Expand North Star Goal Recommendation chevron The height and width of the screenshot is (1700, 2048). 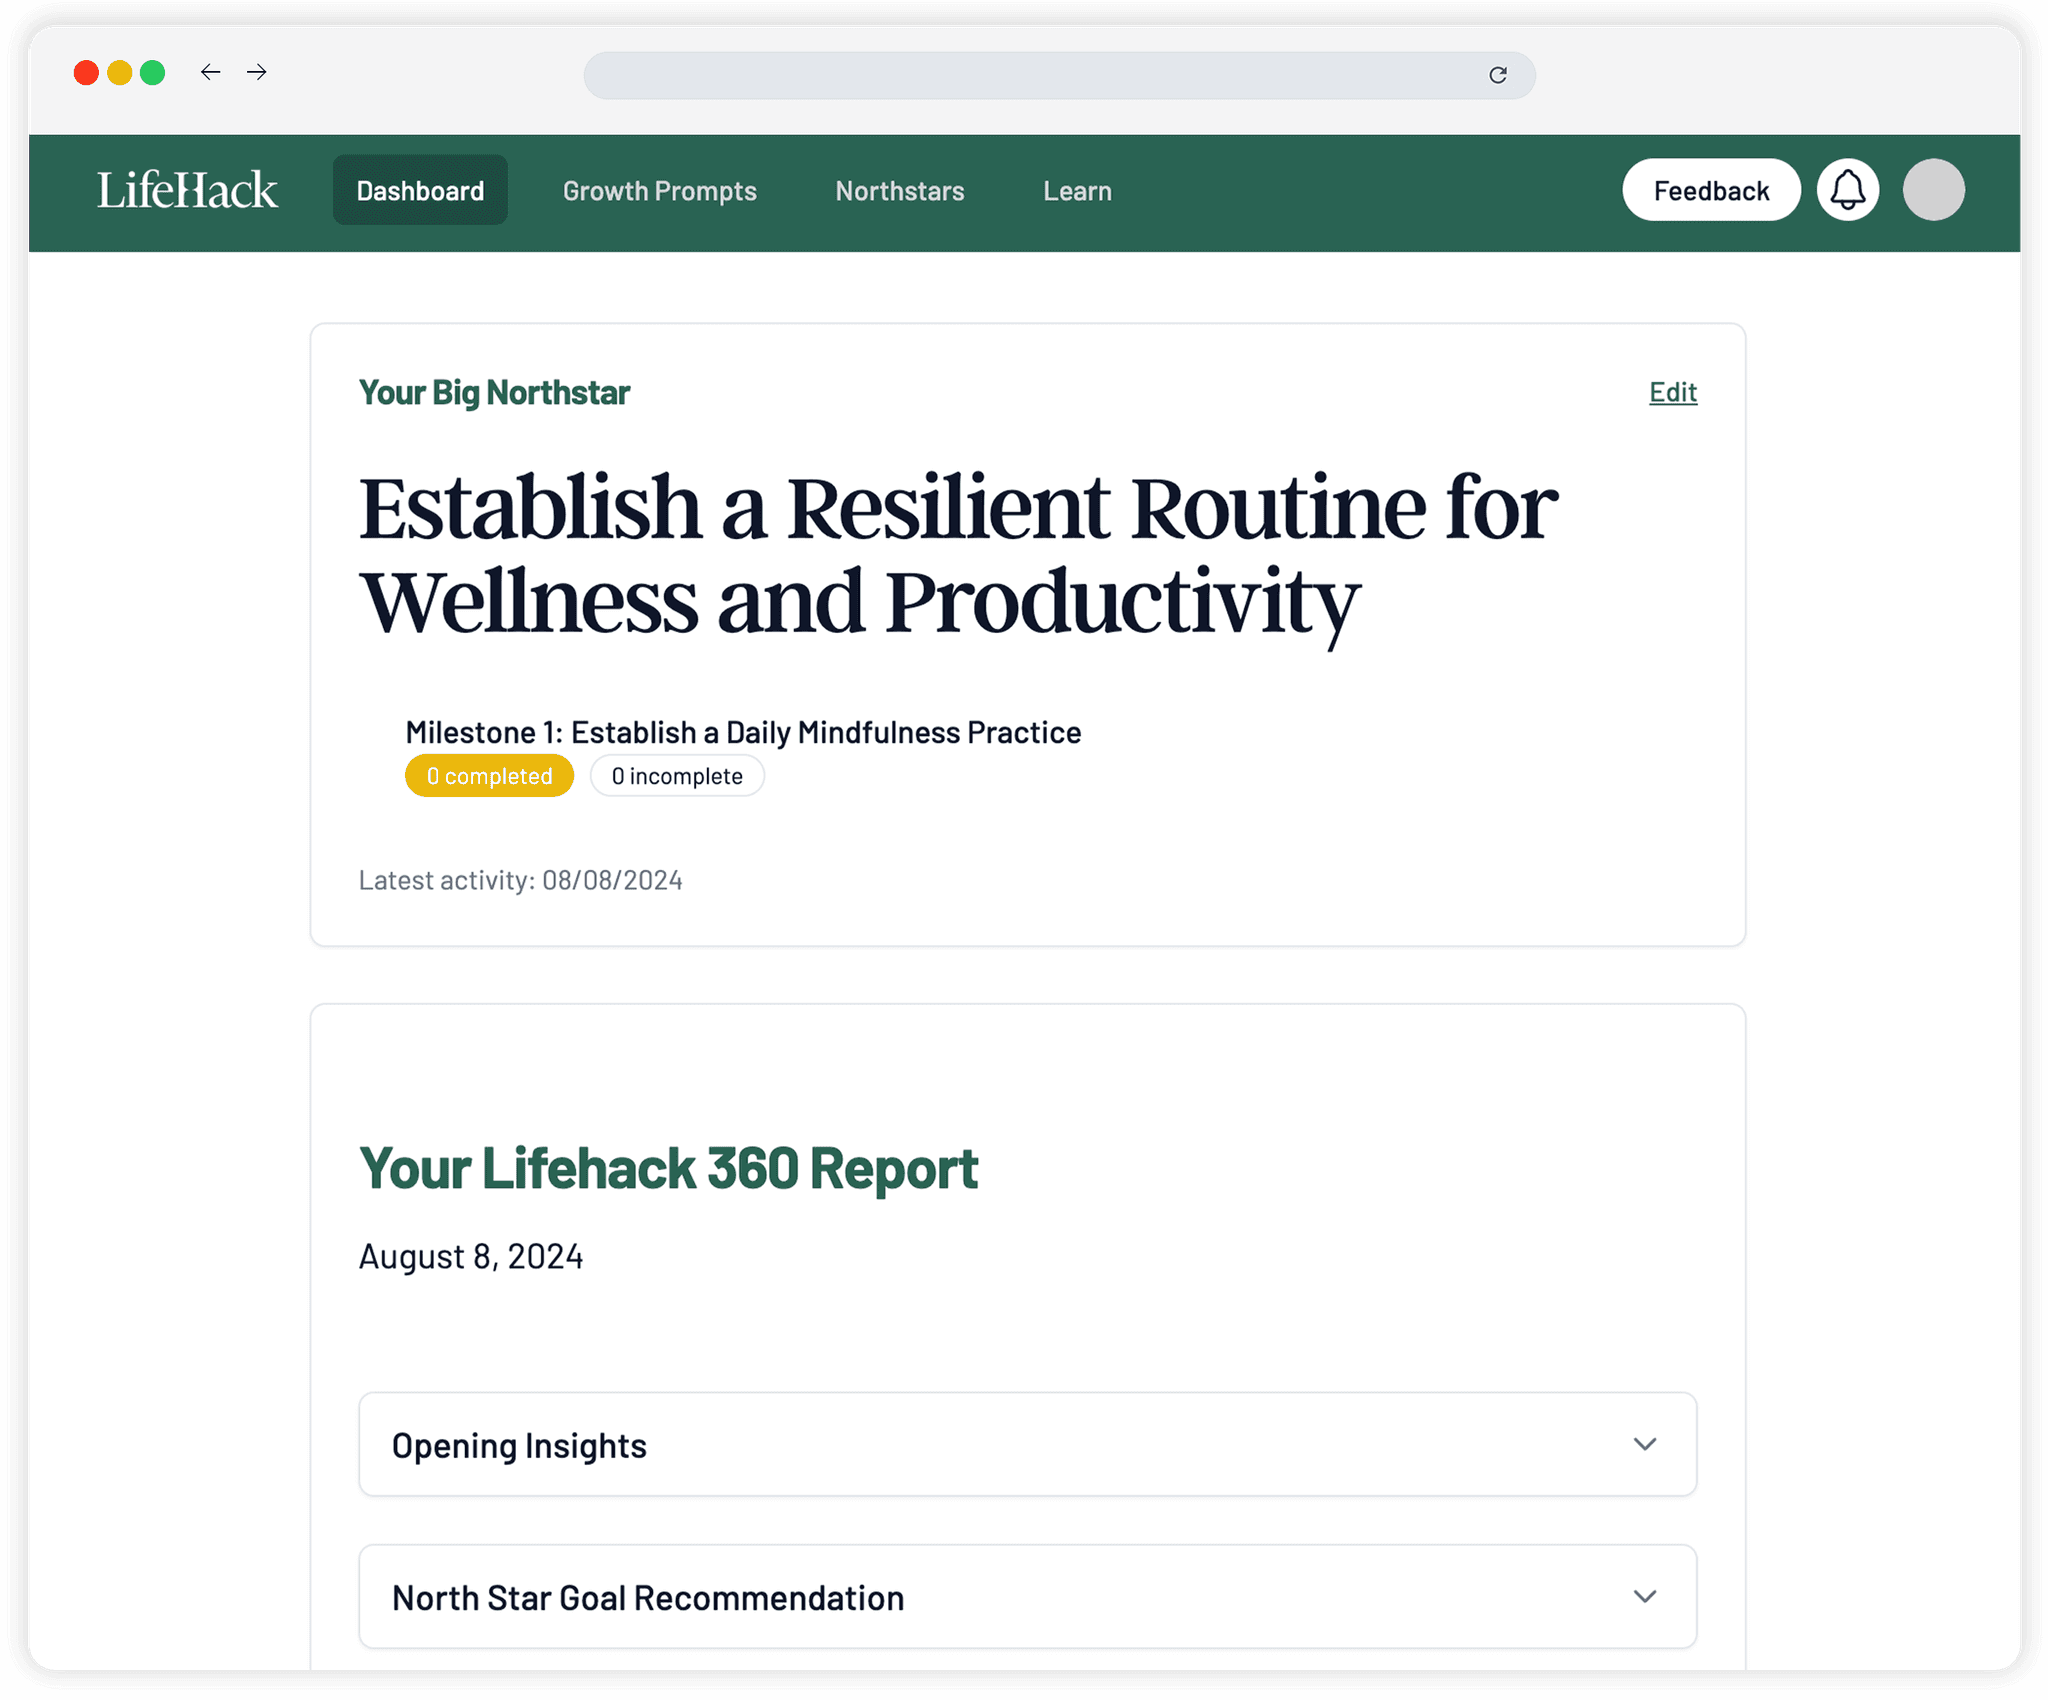(x=1644, y=1596)
